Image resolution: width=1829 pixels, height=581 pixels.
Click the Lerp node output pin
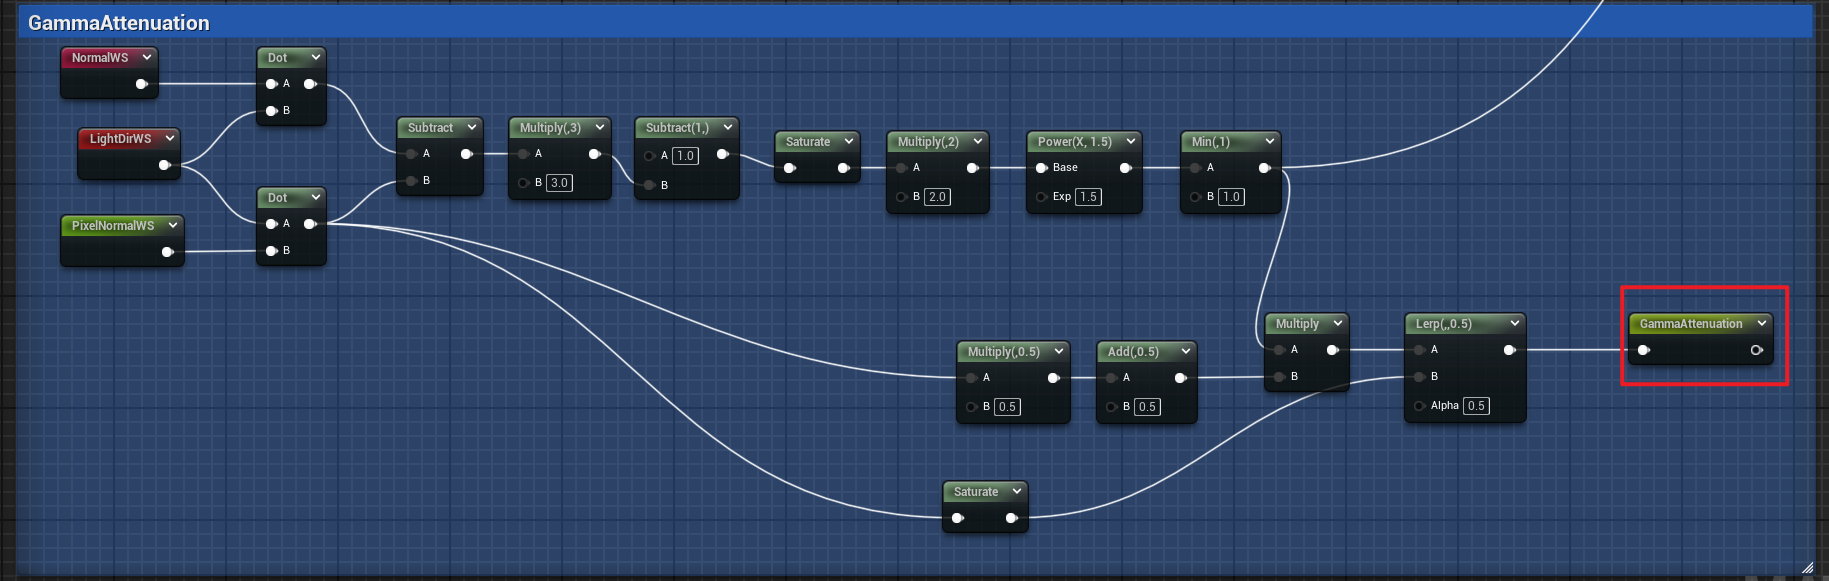coord(1509,350)
